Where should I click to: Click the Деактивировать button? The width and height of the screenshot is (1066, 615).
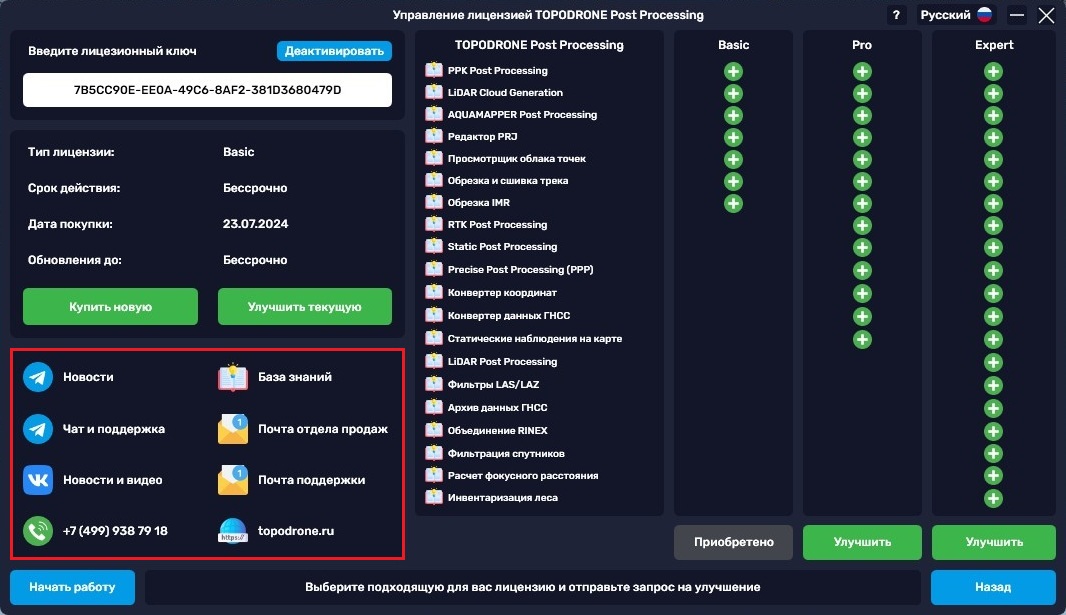334,51
